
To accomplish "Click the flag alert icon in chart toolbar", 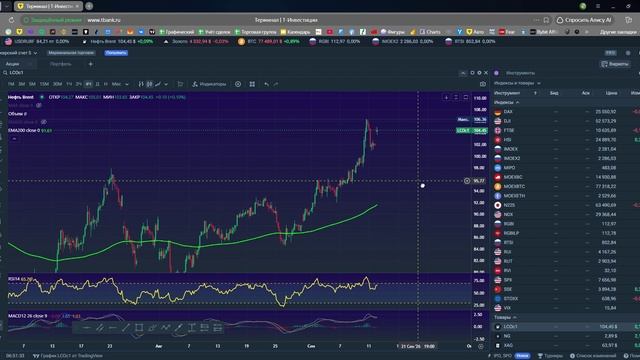I will coord(180,84).
